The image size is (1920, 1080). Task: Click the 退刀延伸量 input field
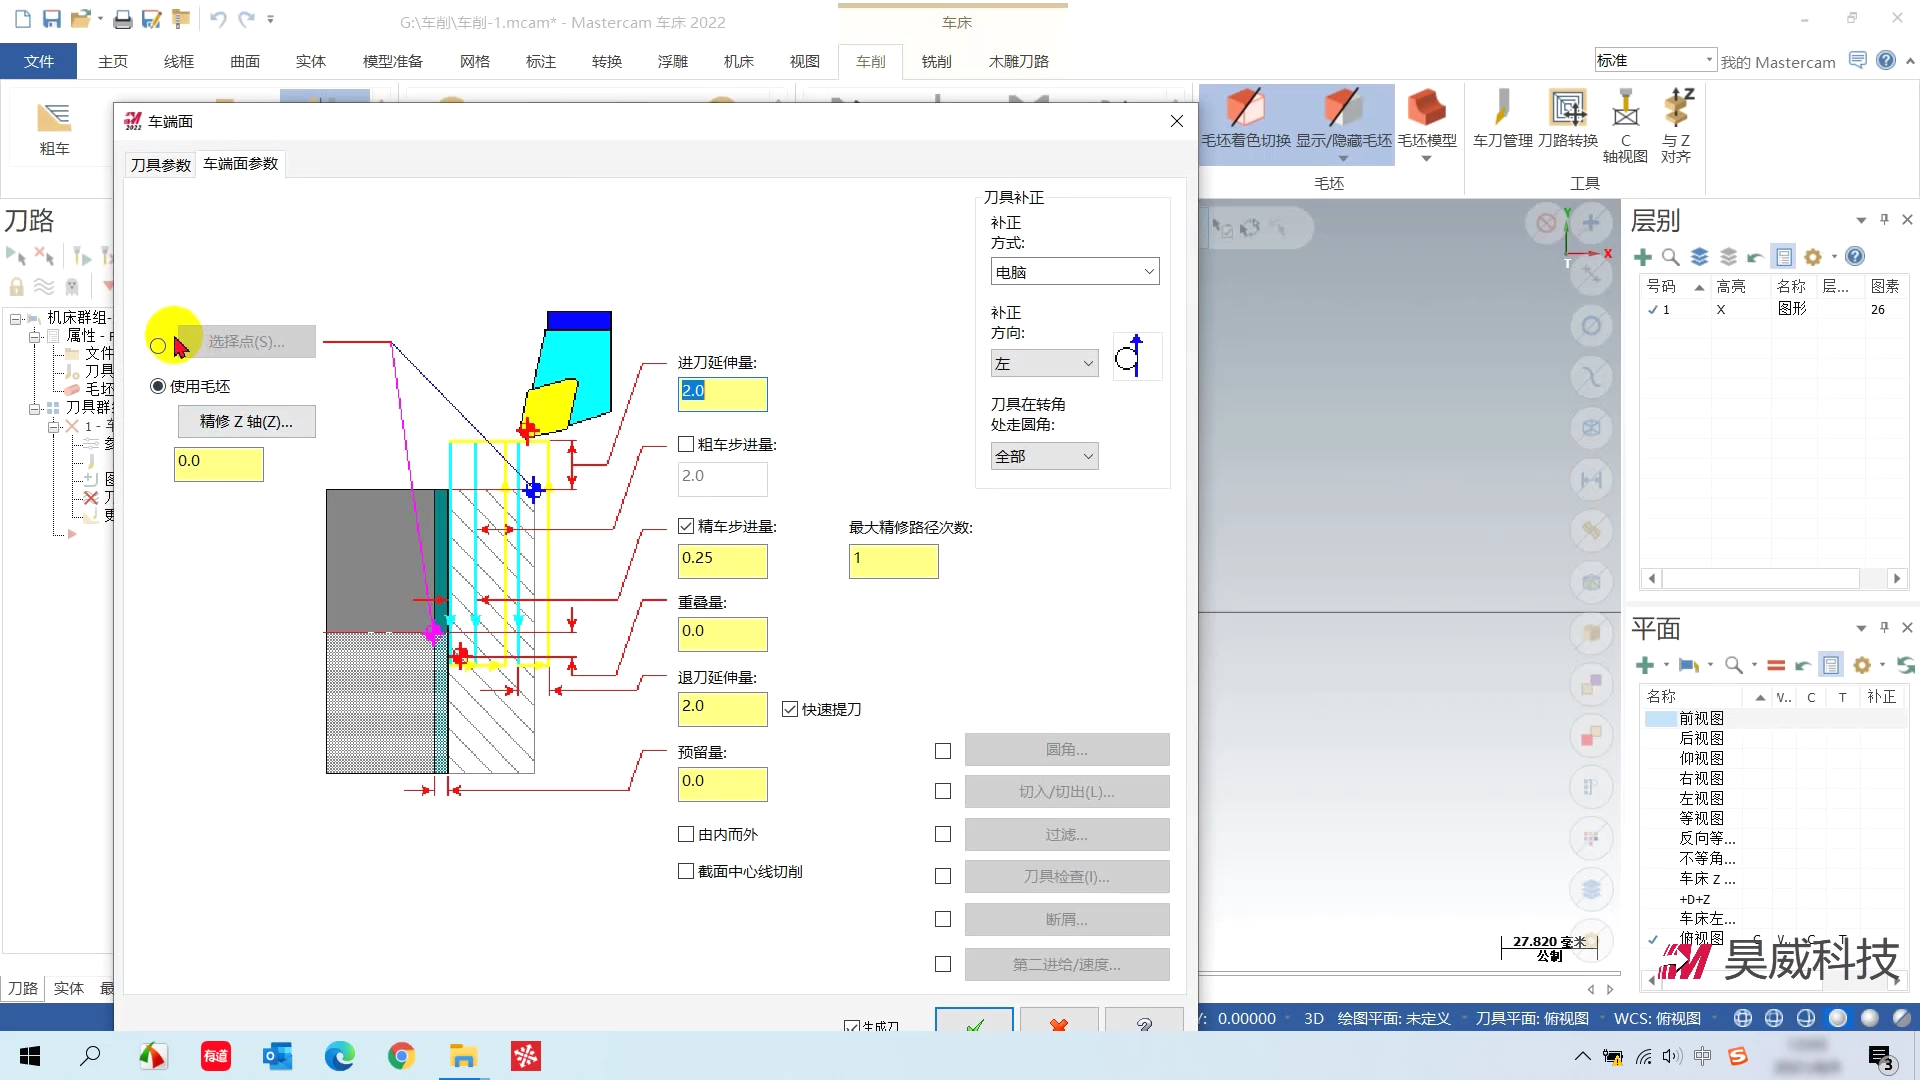tap(722, 708)
